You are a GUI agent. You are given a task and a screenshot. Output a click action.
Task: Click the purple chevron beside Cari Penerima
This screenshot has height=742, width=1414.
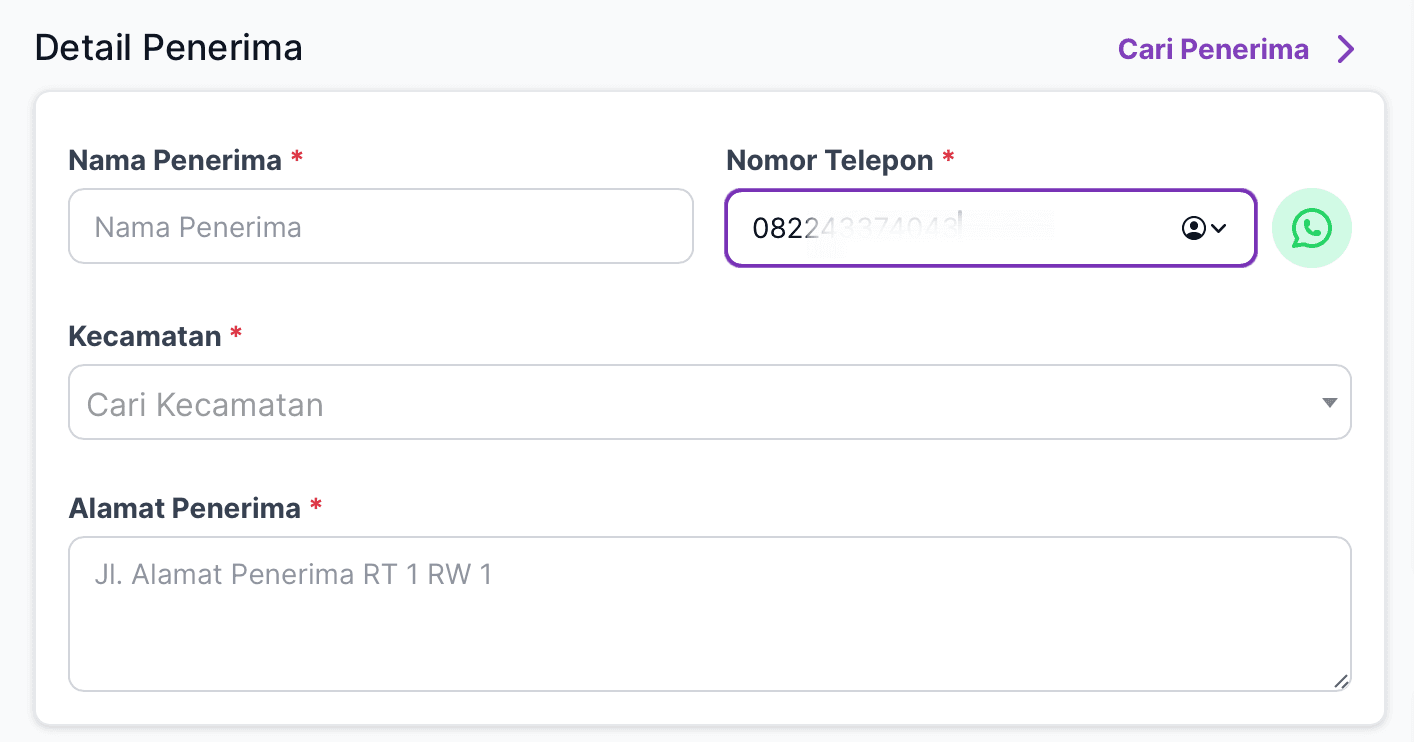(x=1346, y=49)
